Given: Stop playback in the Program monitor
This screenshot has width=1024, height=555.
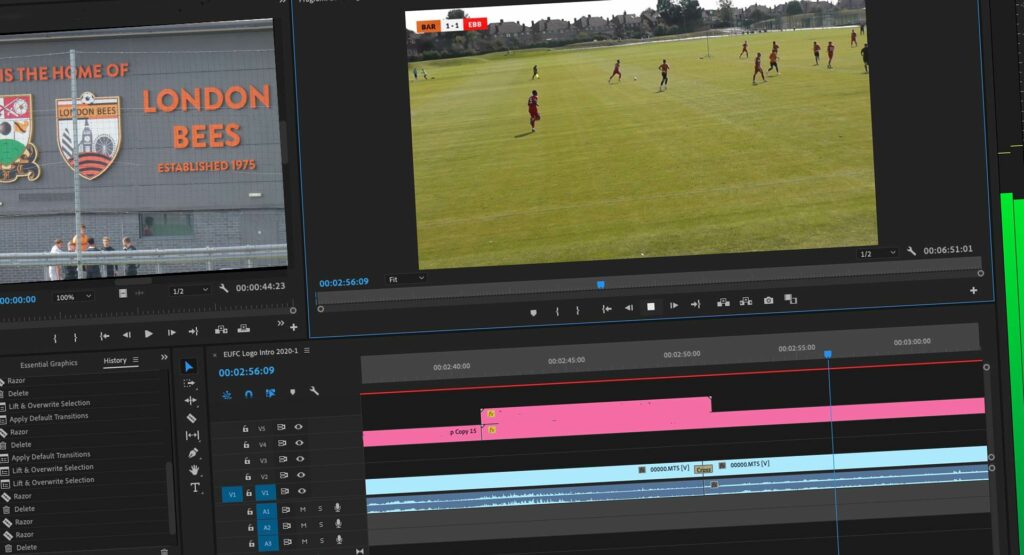Looking at the screenshot, I should pyautogui.click(x=650, y=307).
